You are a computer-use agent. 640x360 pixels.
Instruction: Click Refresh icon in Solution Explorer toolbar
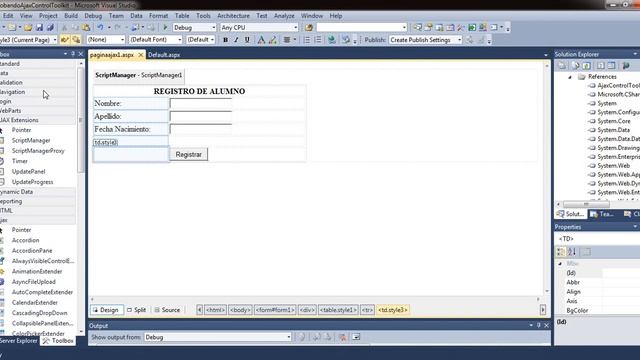coord(586,66)
